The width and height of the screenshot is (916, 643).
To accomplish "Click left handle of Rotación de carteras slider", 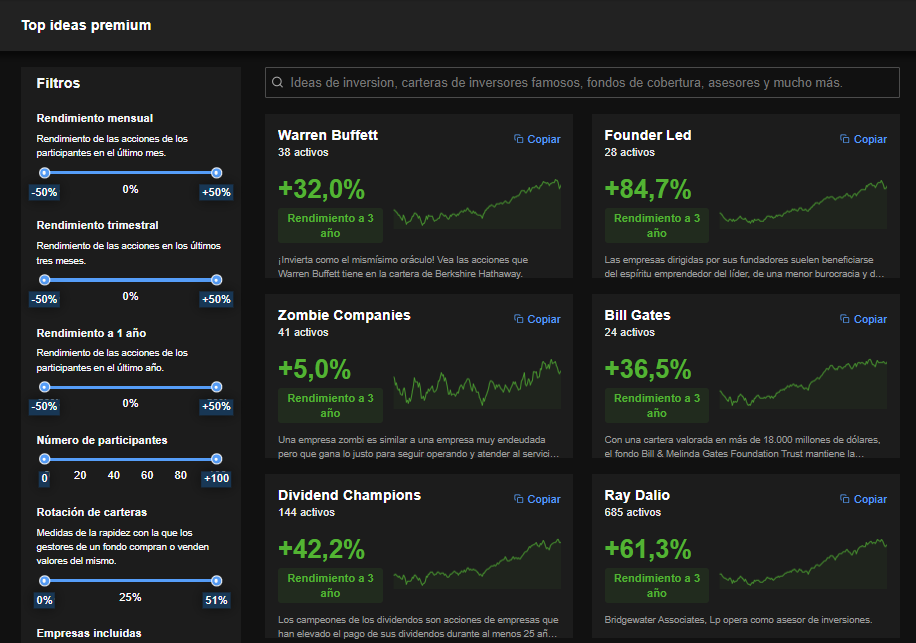I will tap(44, 581).
